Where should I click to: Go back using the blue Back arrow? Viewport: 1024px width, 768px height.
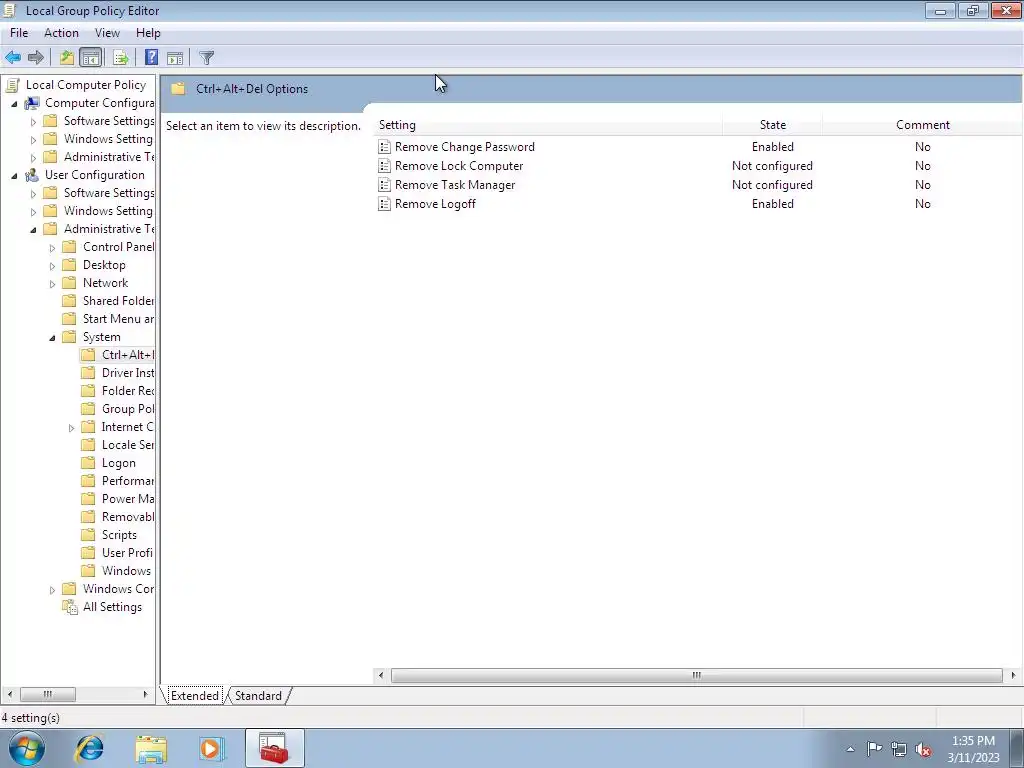[13, 57]
